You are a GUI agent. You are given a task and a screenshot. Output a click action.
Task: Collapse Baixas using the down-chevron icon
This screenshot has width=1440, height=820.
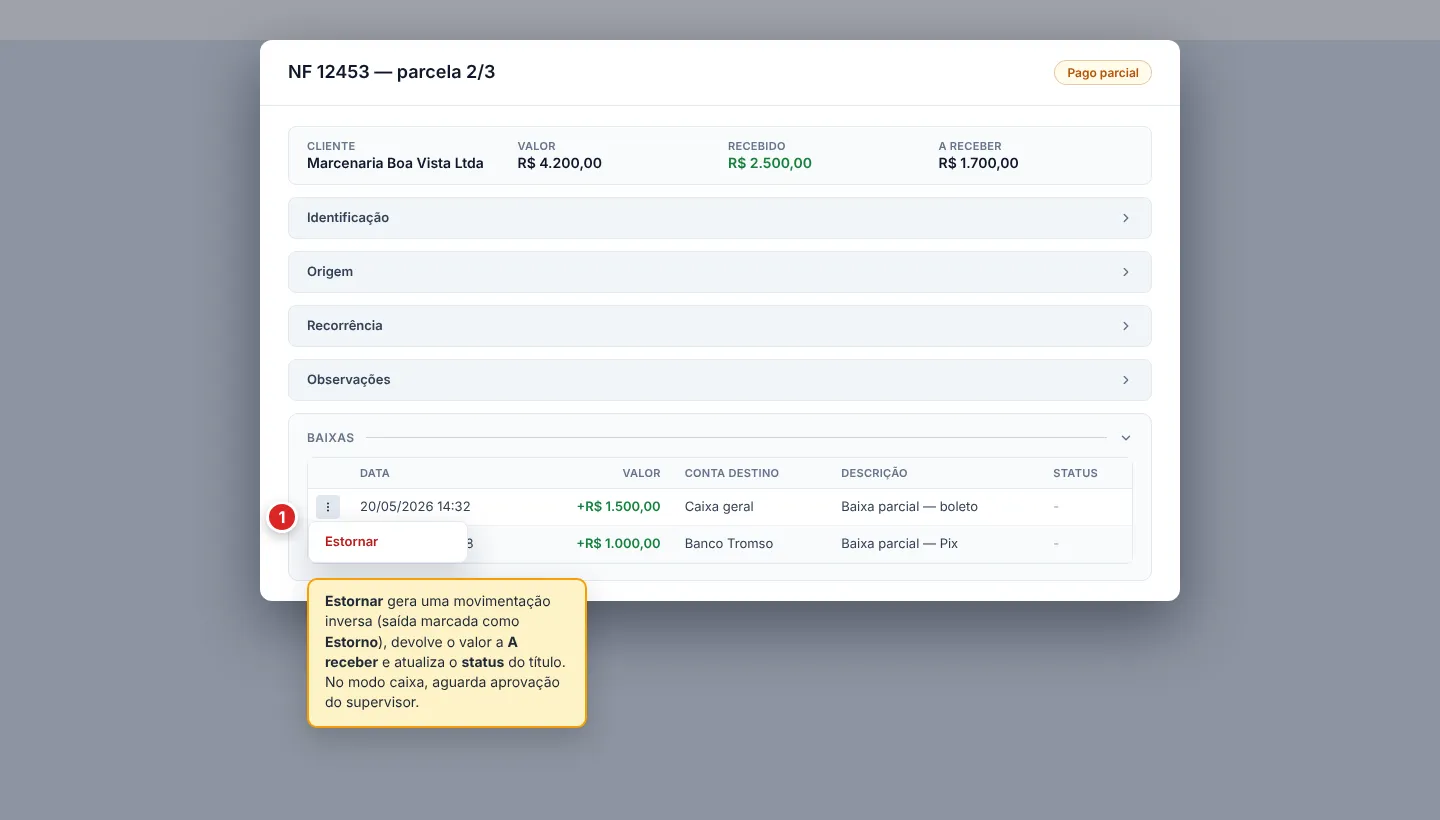click(1125, 438)
